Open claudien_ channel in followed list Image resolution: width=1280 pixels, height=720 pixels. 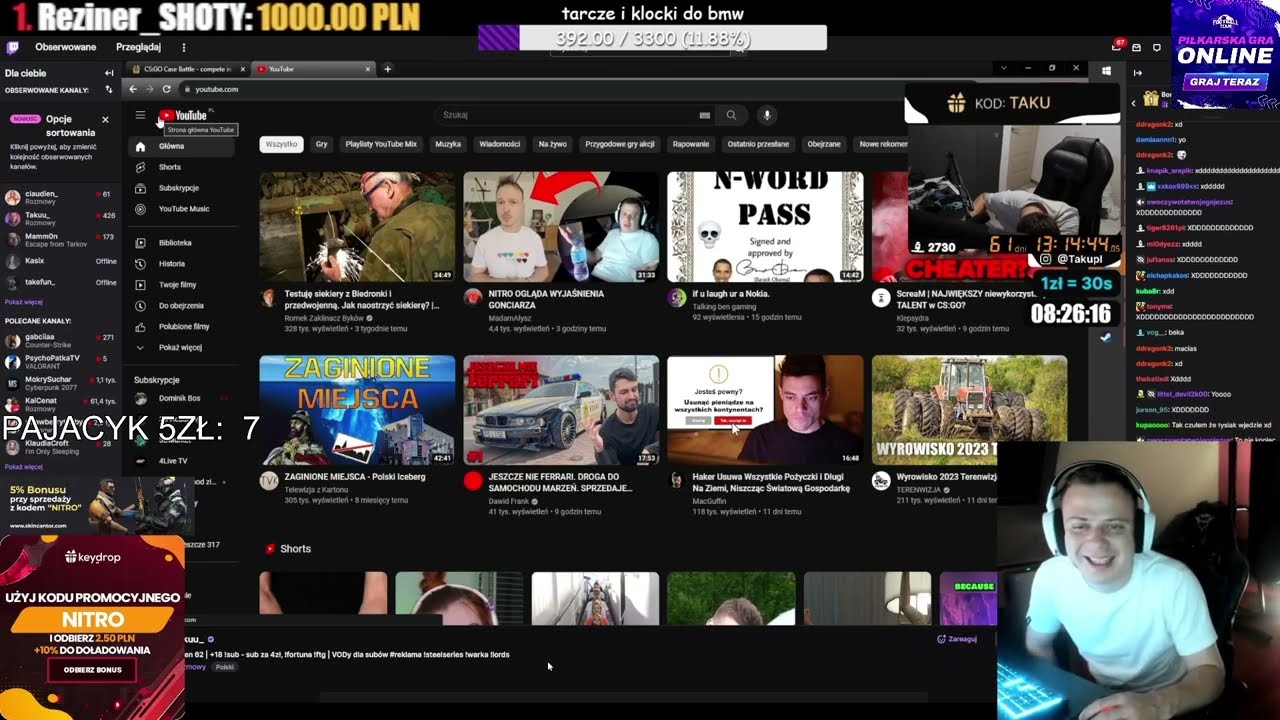60,197
